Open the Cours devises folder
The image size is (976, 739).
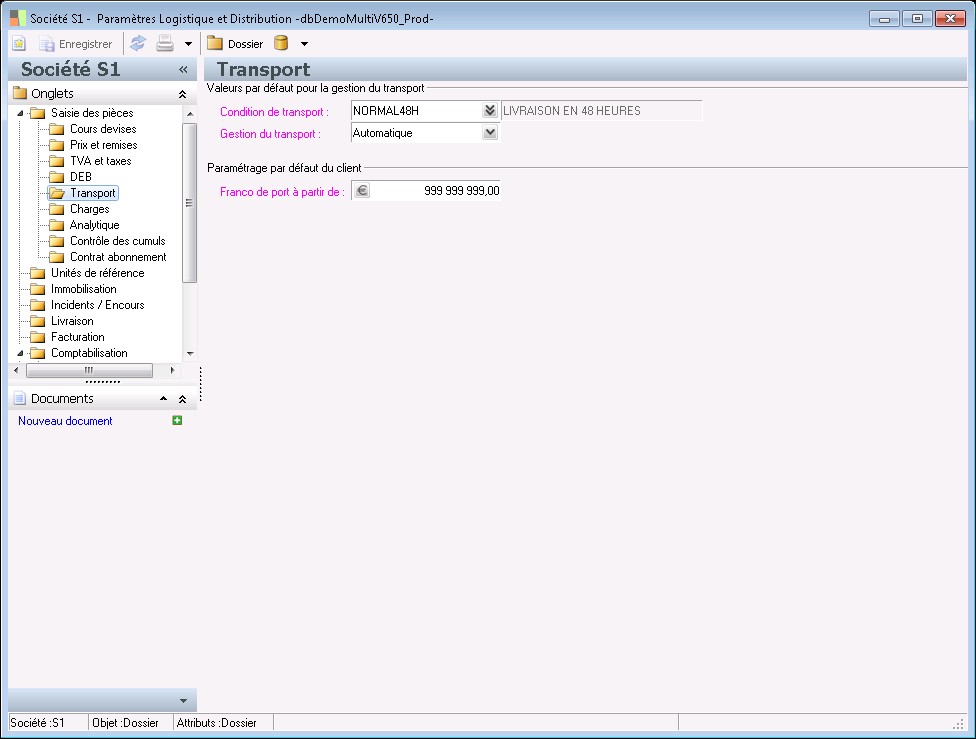[103, 129]
